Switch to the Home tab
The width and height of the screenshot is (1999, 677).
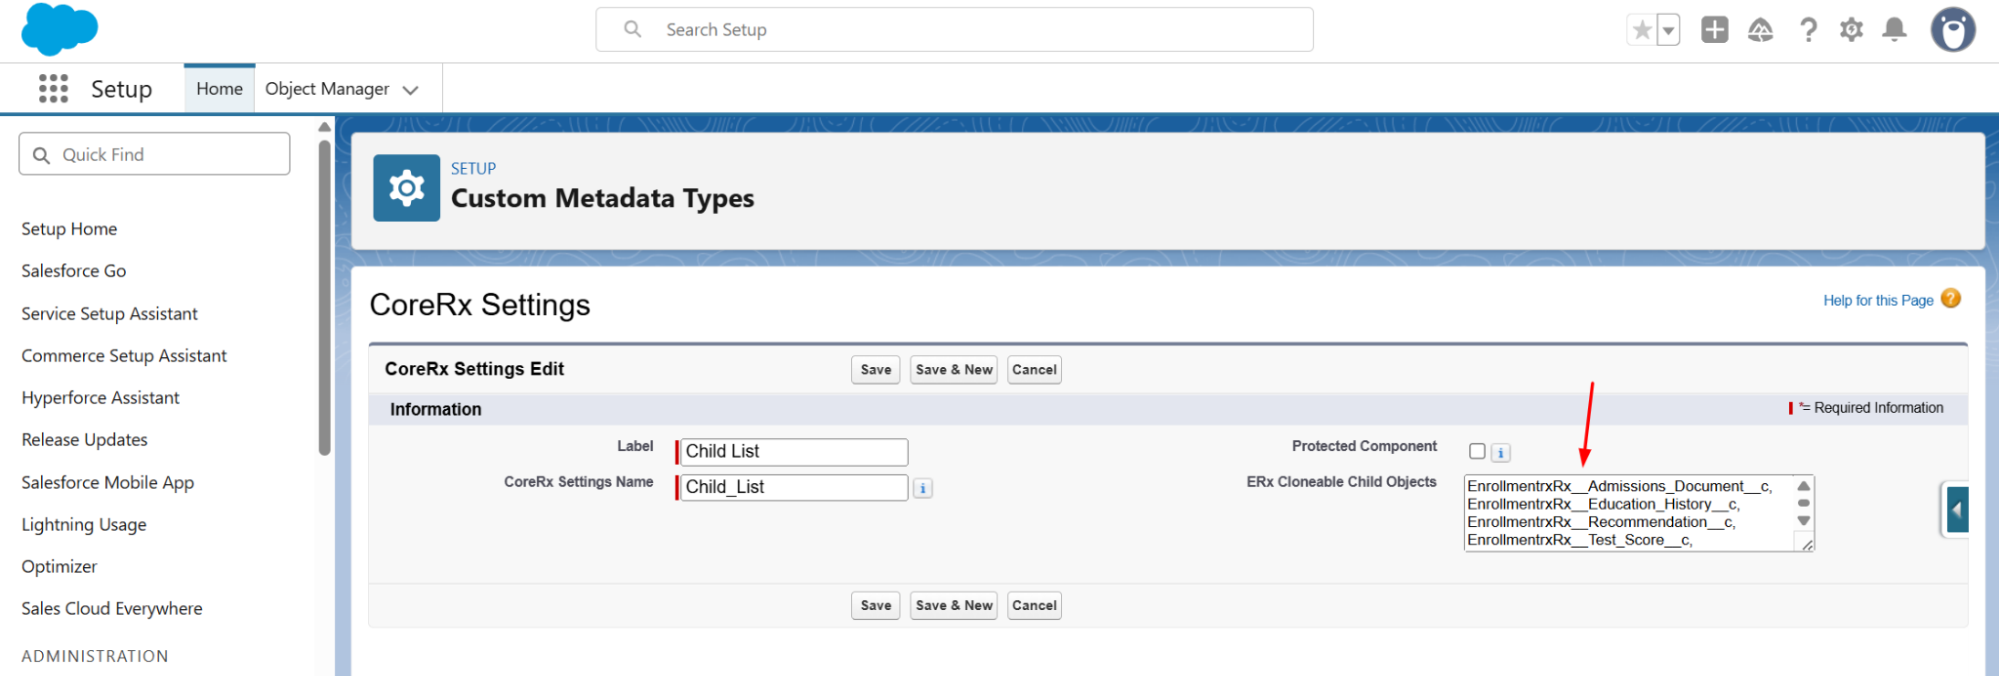point(219,89)
